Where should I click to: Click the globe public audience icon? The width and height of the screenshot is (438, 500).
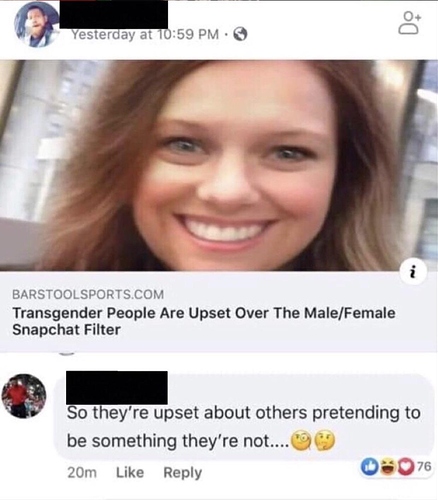click(240, 34)
